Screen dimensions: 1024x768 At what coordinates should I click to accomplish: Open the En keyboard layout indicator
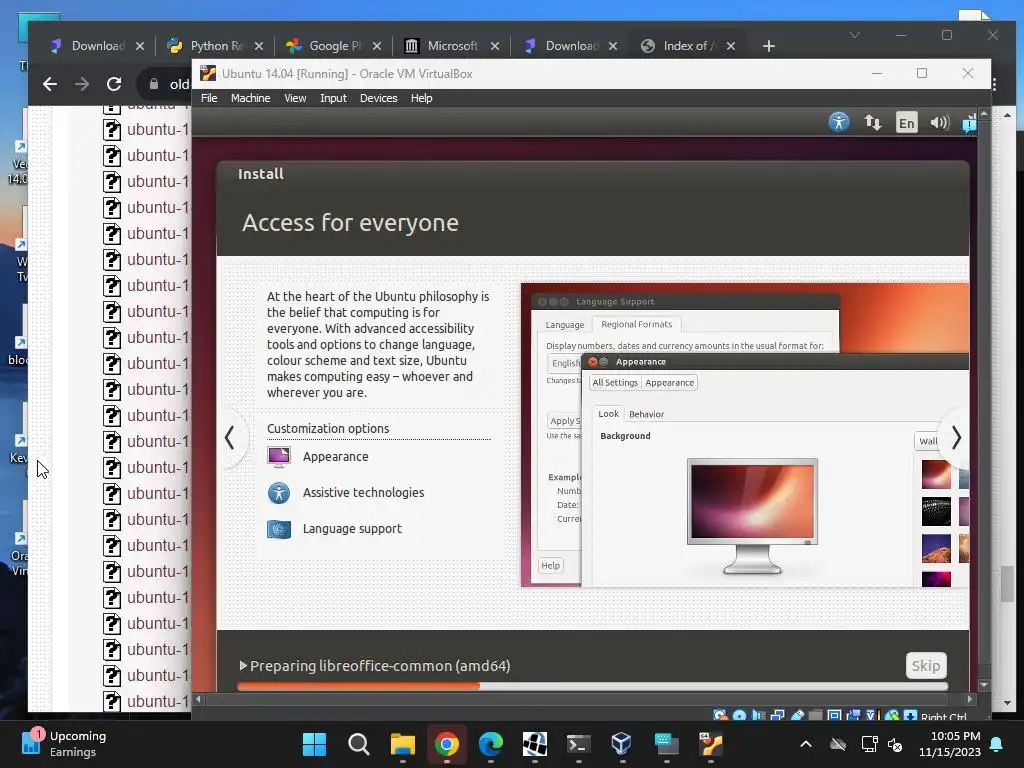pyautogui.click(x=906, y=123)
